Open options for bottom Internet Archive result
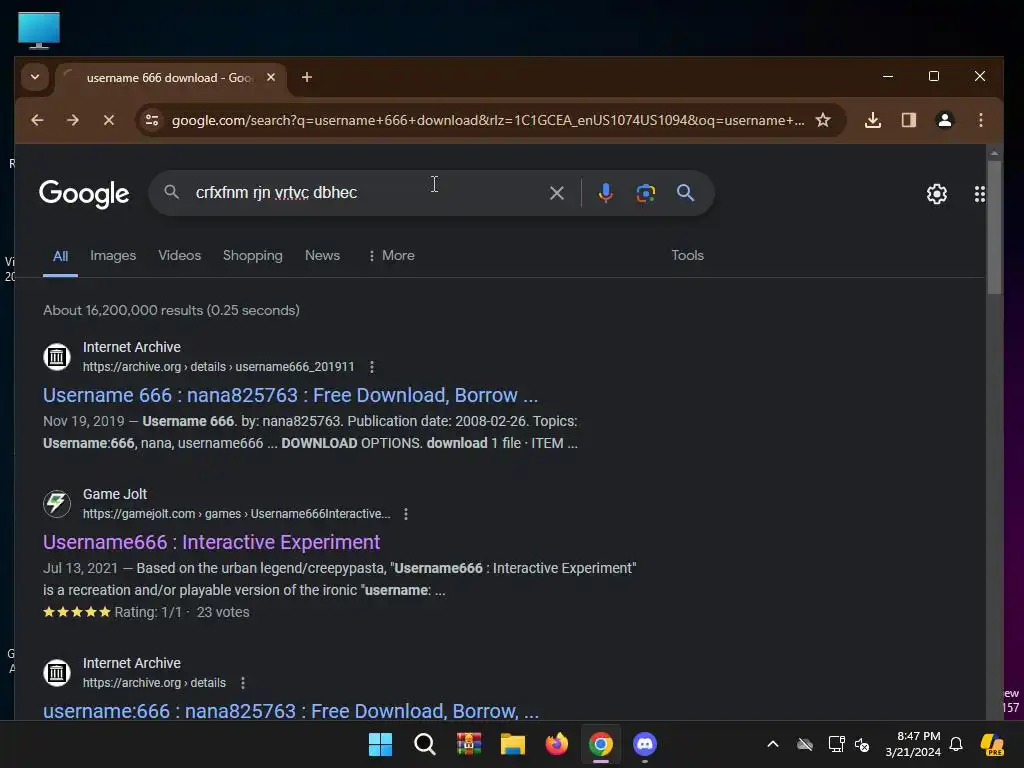This screenshot has height=768, width=1024. [243, 683]
